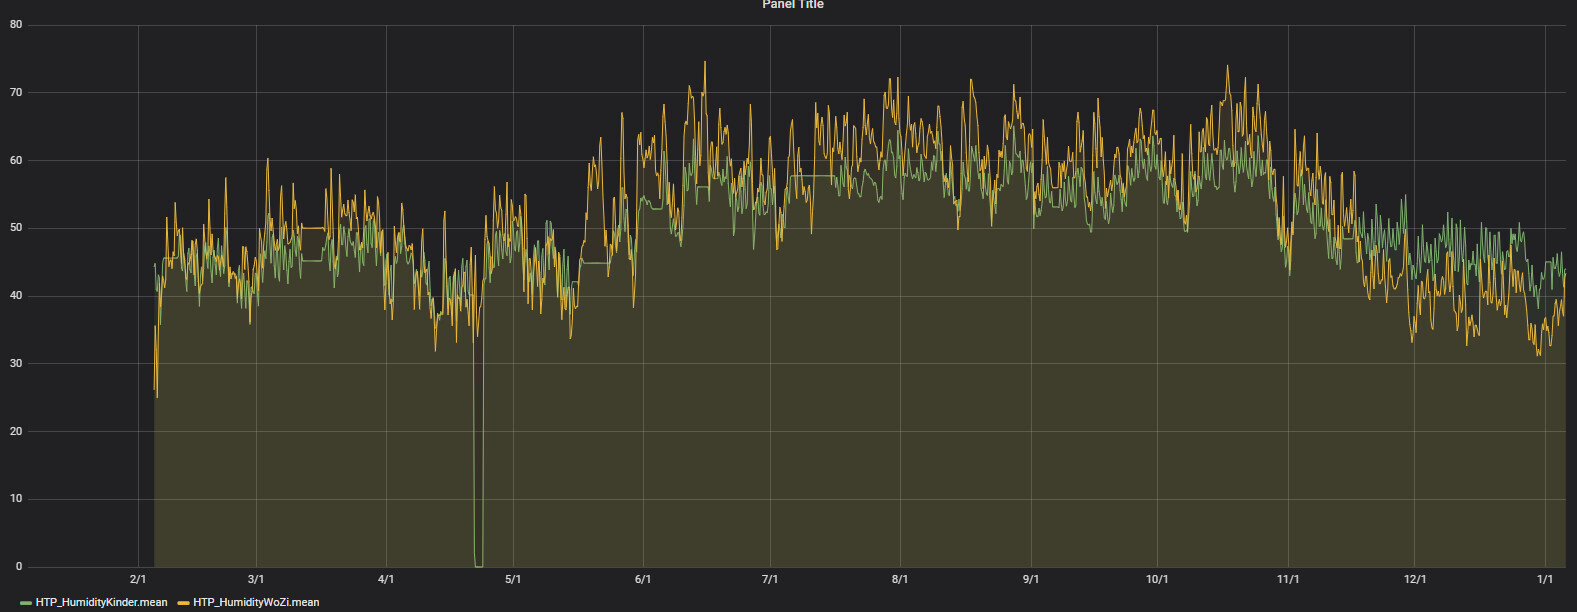
Task: Click the 1/1 x-axis date label
Action: 1545,579
